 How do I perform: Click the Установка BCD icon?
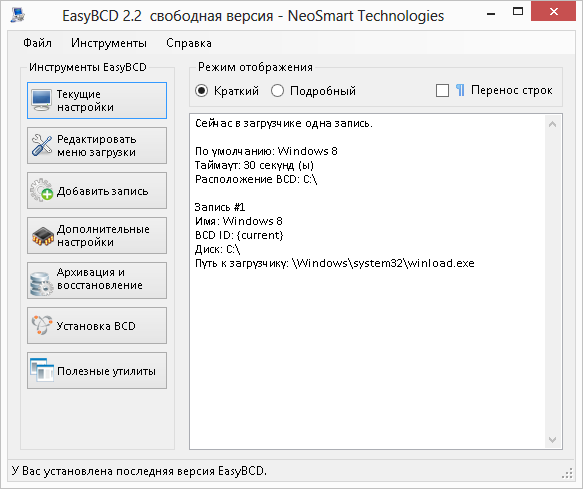click(x=41, y=325)
